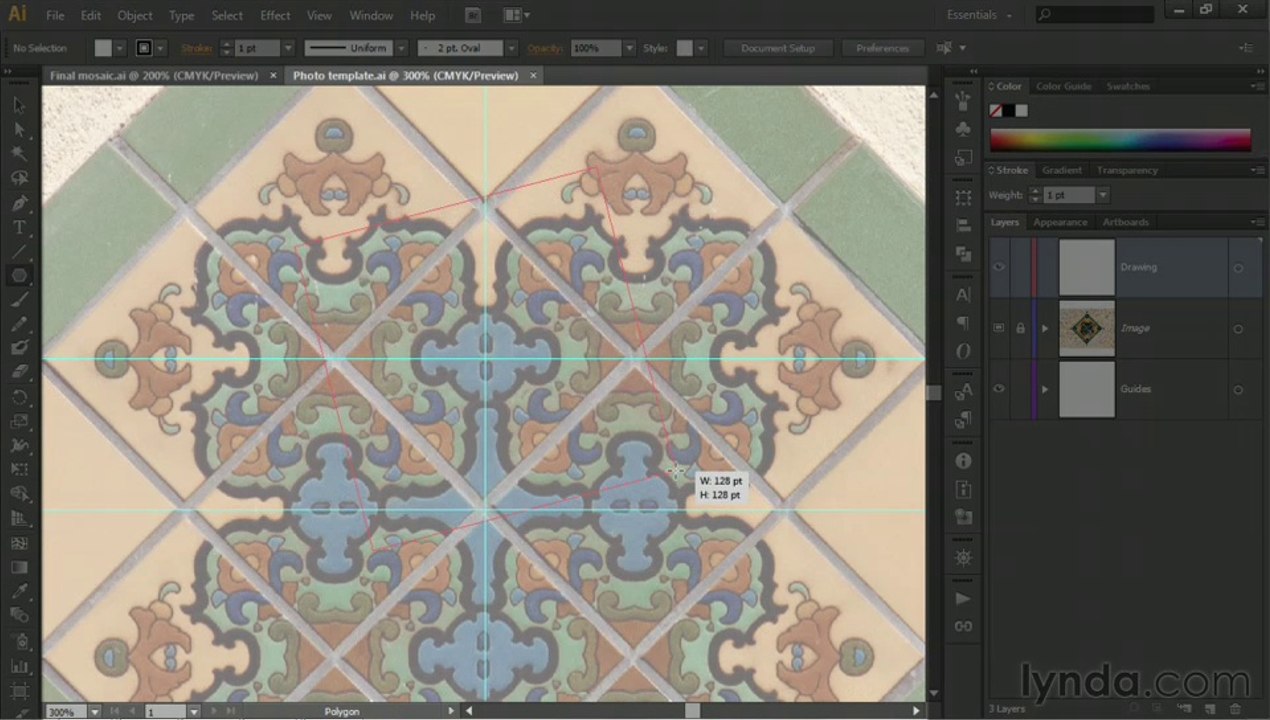The width and height of the screenshot is (1270, 720).
Task: Select the Type tool
Action: [19, 227]
